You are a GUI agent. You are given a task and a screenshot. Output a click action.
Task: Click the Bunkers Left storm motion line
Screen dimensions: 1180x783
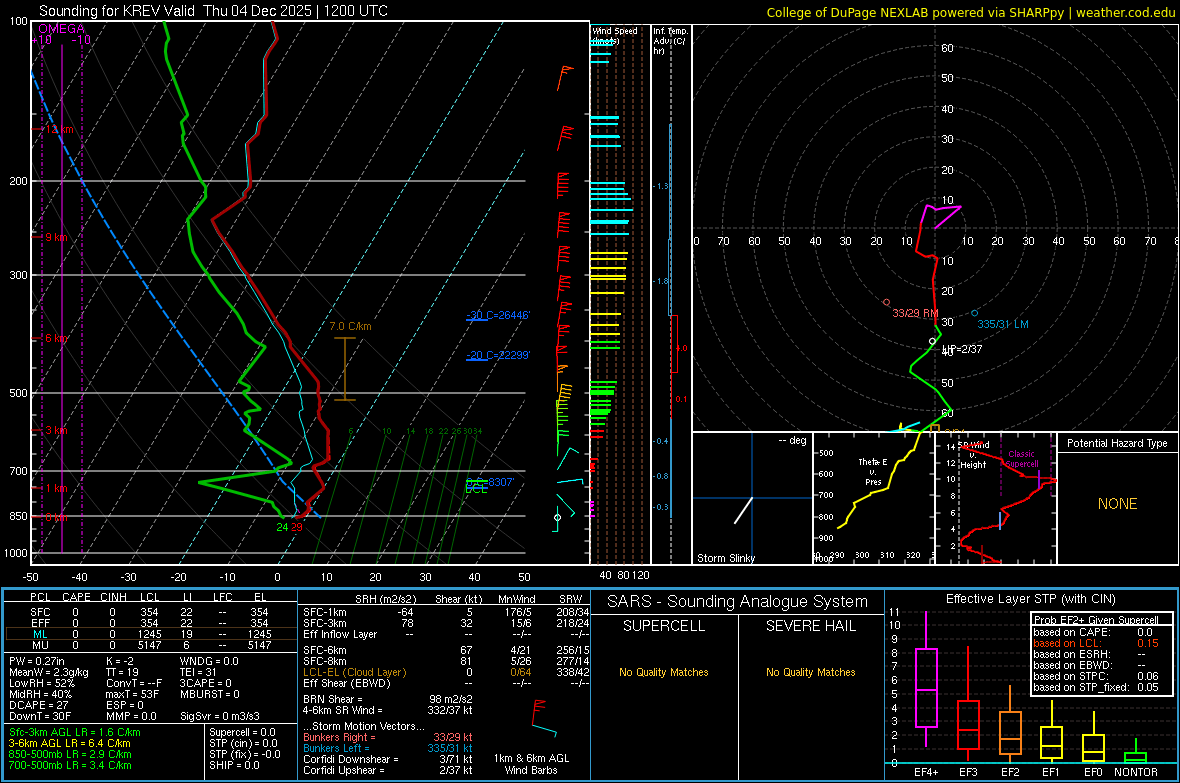pos(388,748)
